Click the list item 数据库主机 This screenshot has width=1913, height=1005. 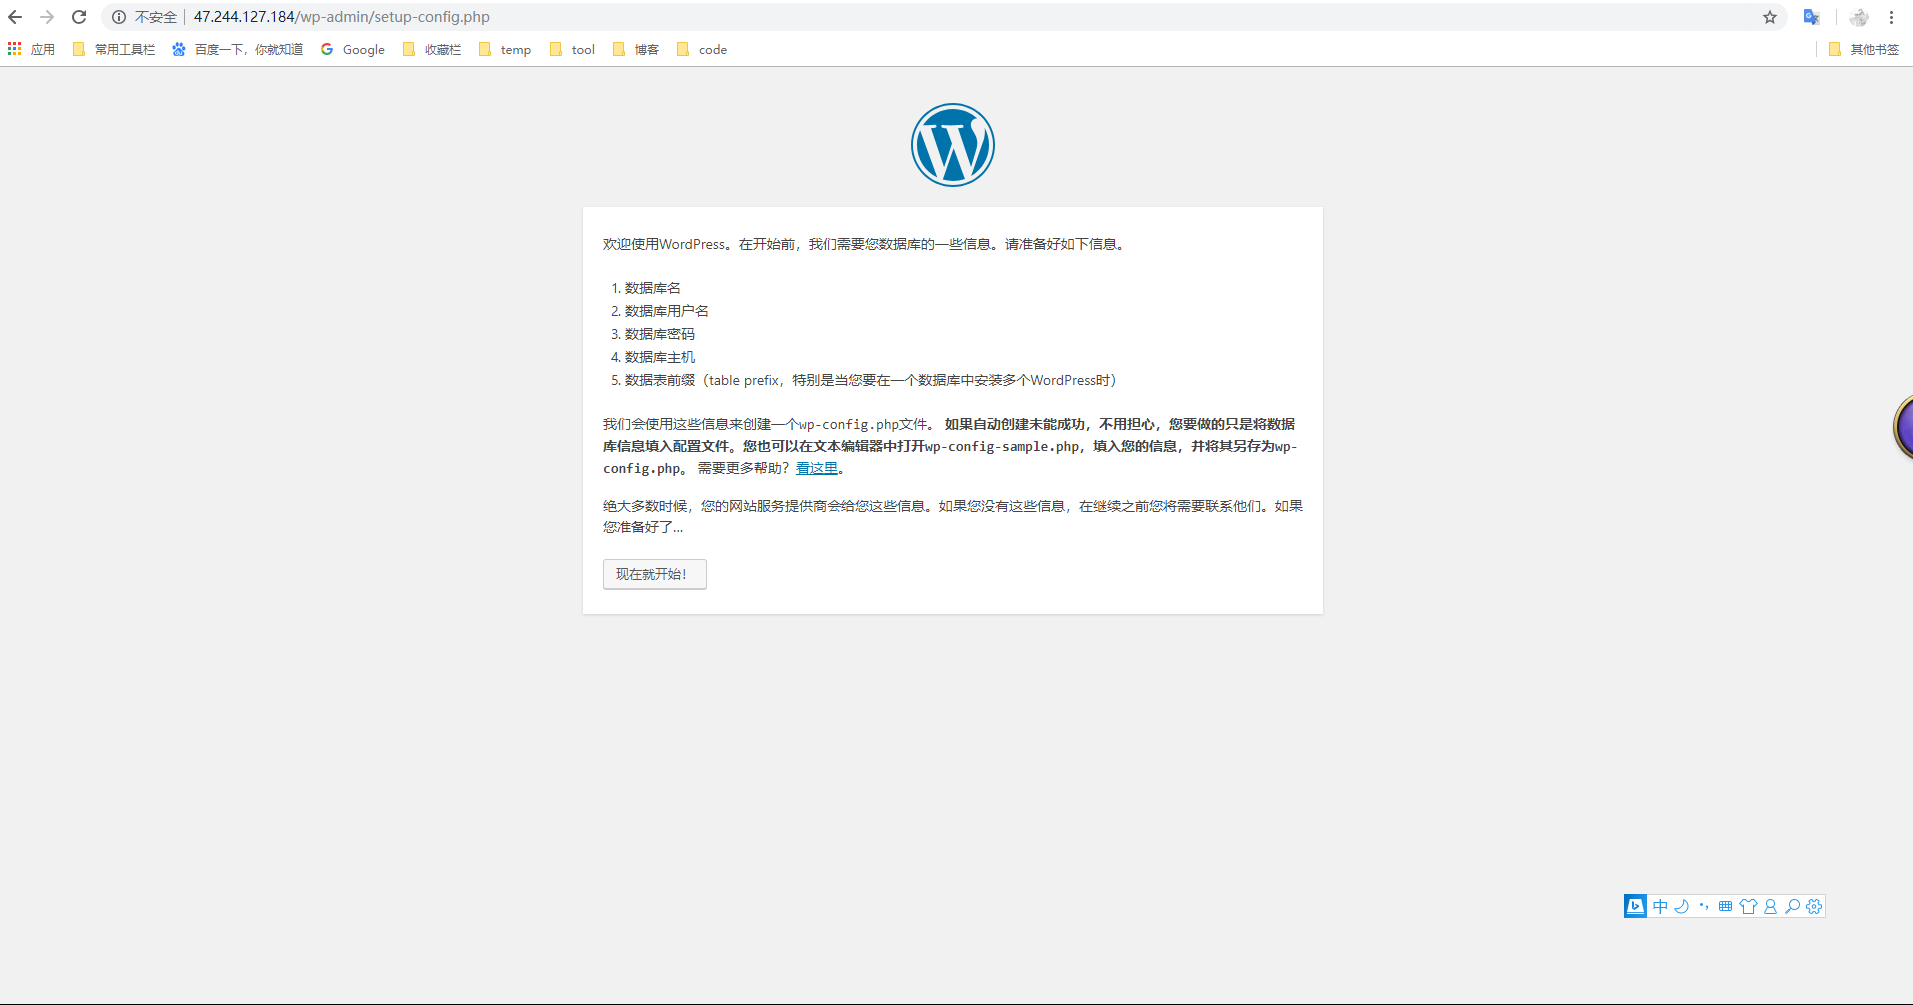(x=660, y=357)
